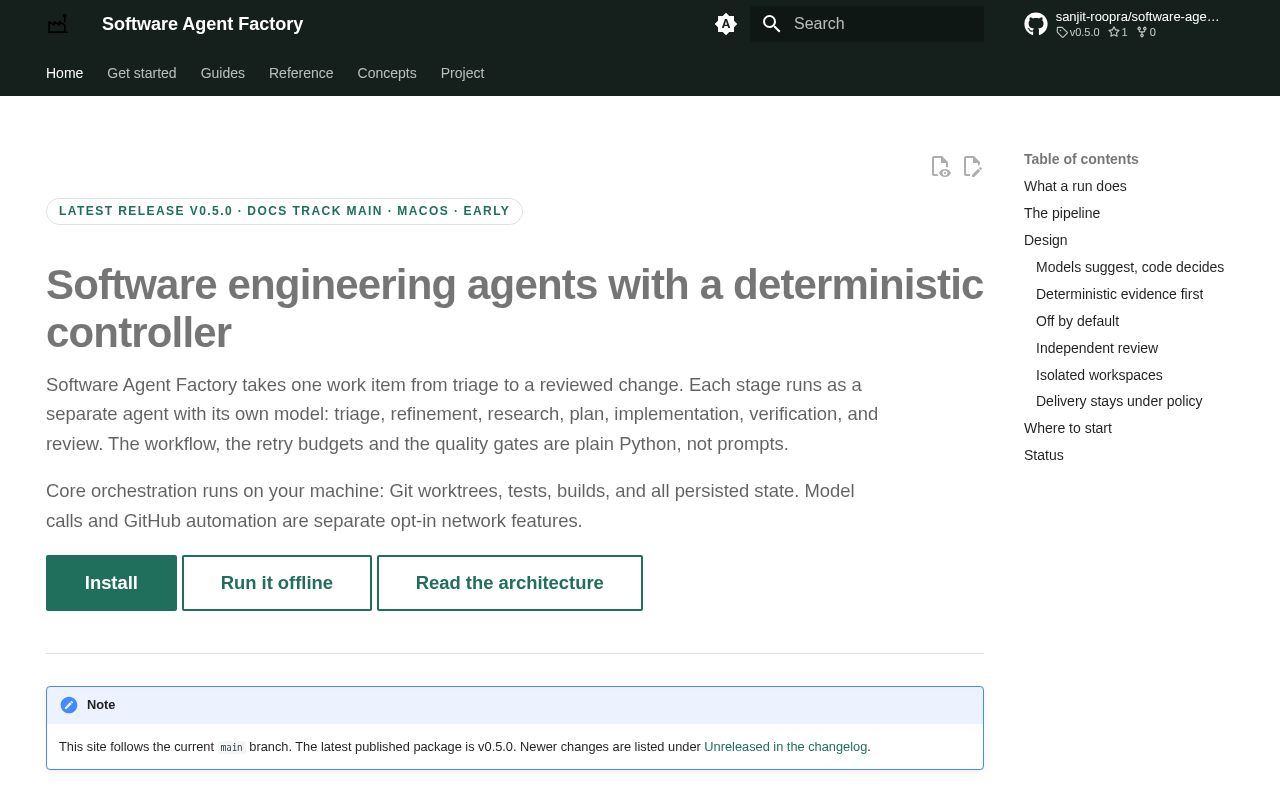Go to Models suggest, code decides
Image resolution: width=1280 pixels, height=800 pixels.
1130,267
